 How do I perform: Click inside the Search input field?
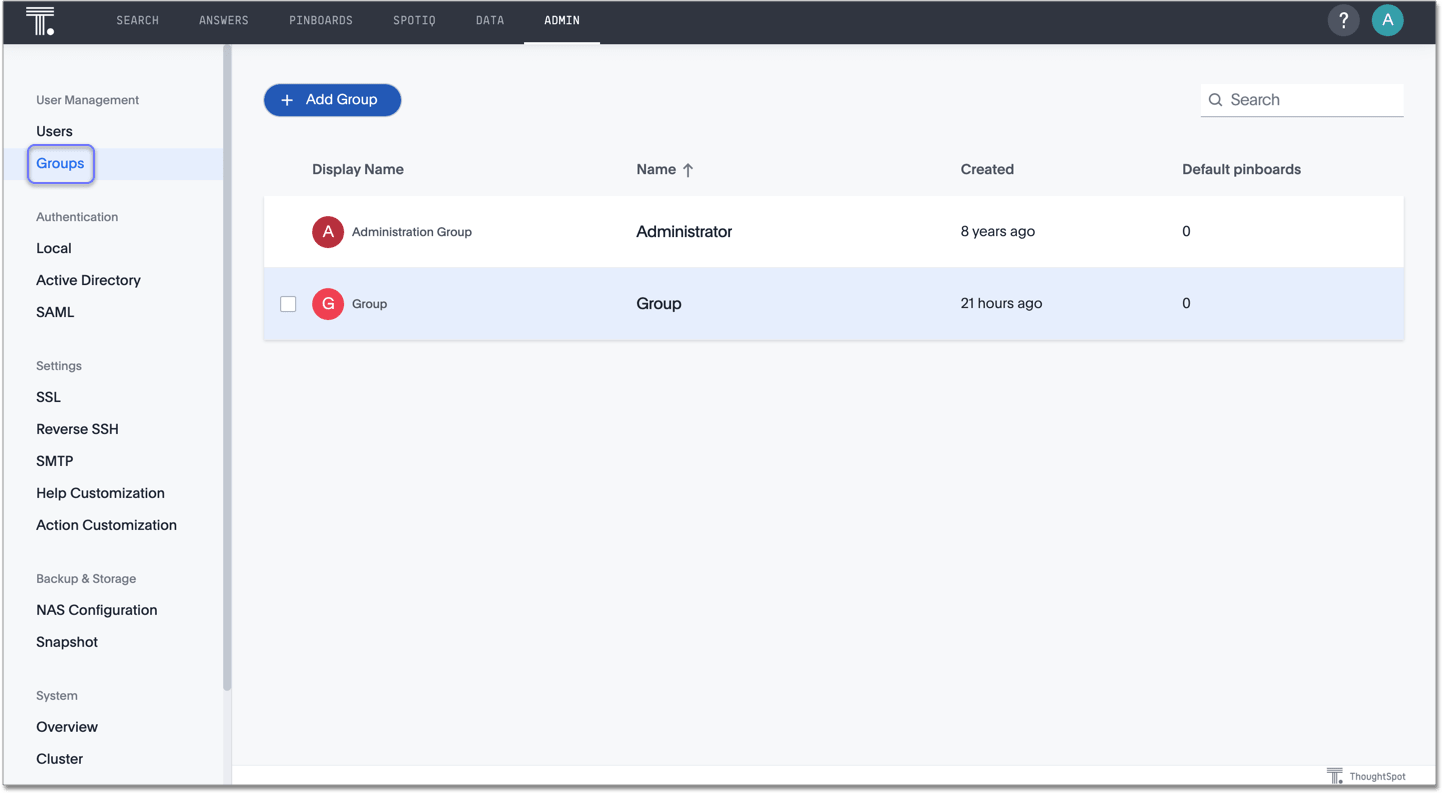click(1300, 100)
